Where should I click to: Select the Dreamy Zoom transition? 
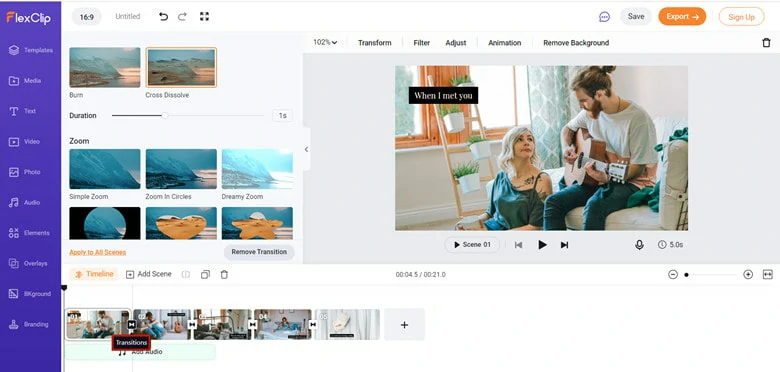257,169
